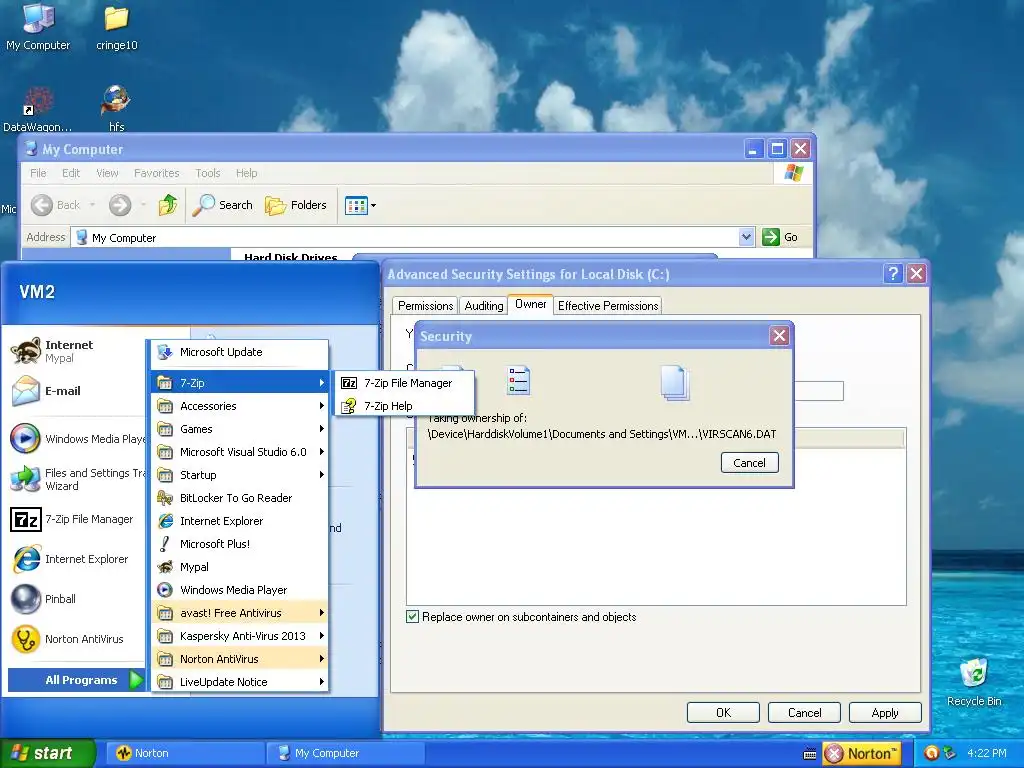Open Help menu in My Computer
1024x768 pixels.
coord(246,173)
